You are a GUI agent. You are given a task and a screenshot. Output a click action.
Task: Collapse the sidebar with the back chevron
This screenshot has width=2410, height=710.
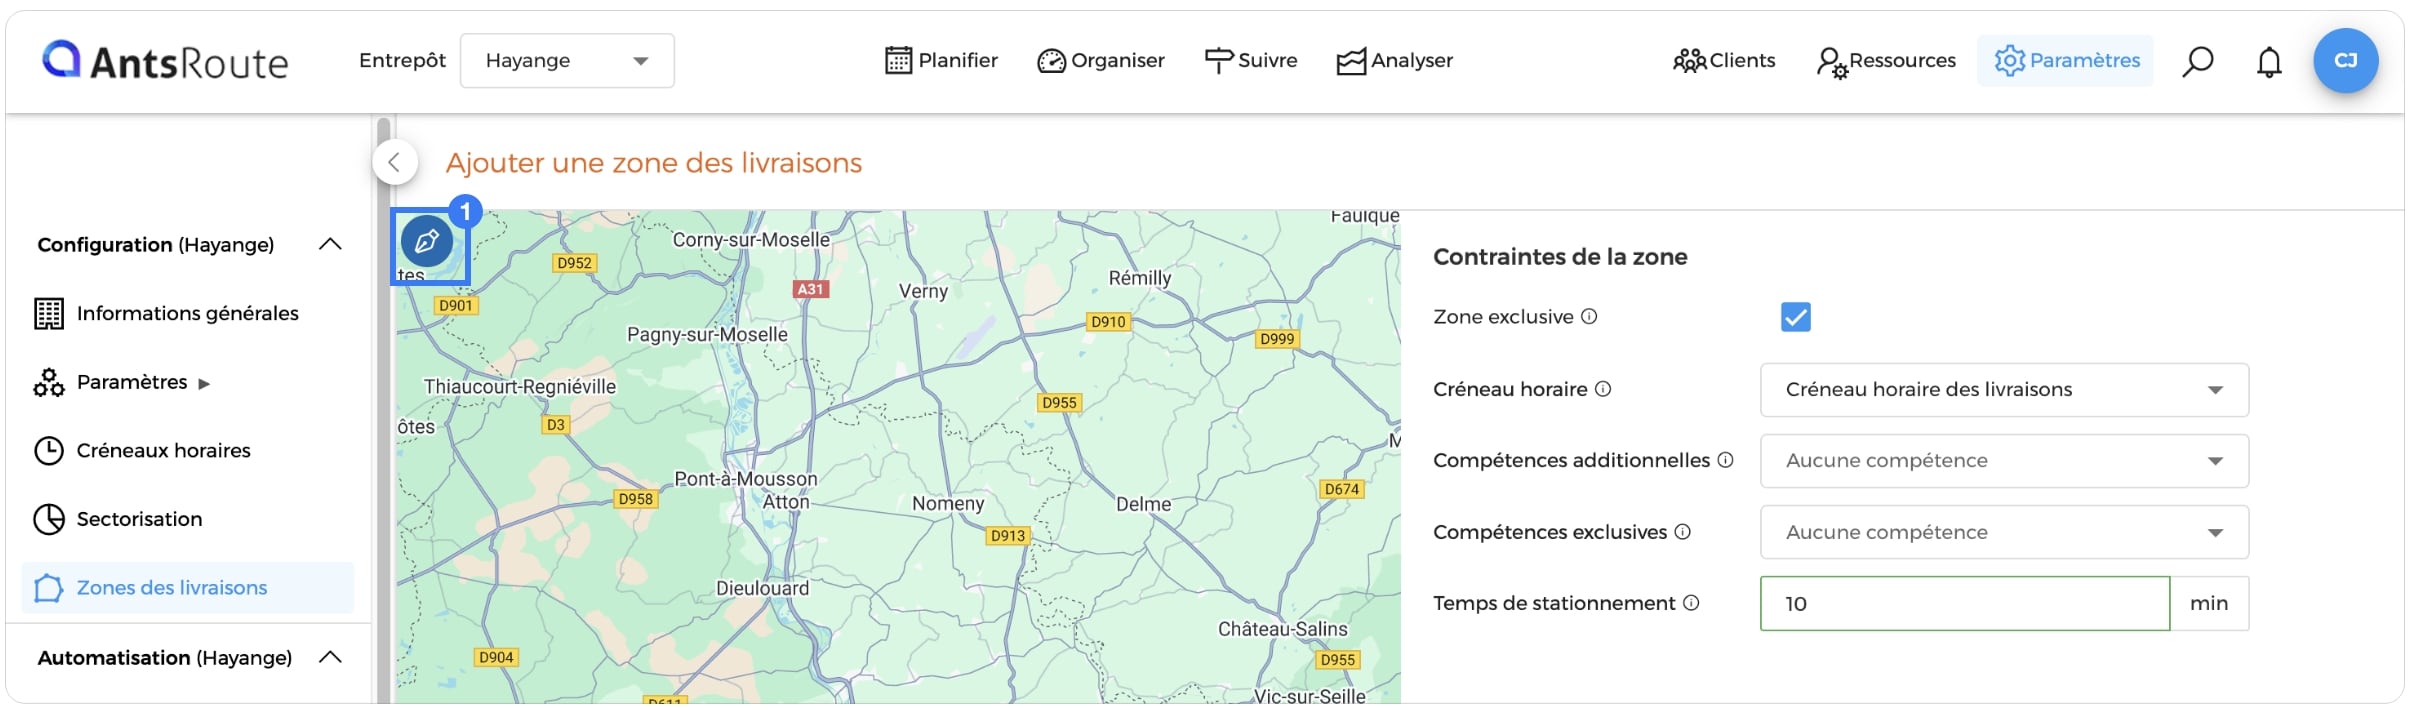pyautogui.click(x=395, y=162)
